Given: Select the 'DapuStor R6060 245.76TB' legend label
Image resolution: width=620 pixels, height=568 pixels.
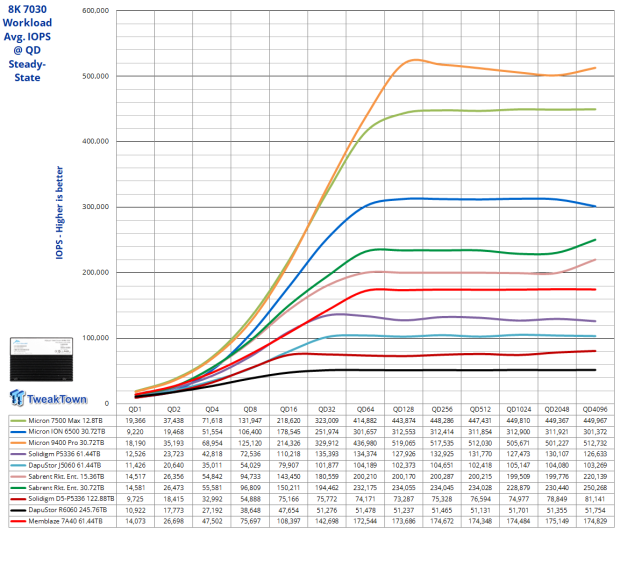Looking at the screenshot, I should pos(68,510).
